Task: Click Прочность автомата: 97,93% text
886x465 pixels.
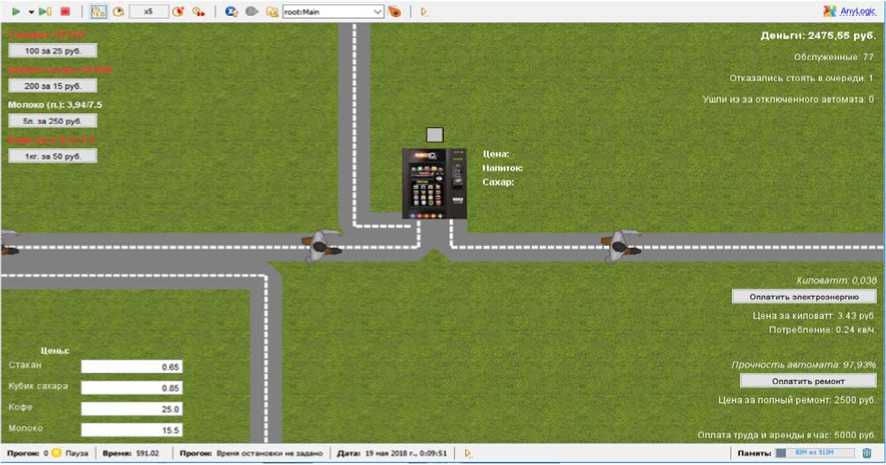Action: (x=804, y=364)
